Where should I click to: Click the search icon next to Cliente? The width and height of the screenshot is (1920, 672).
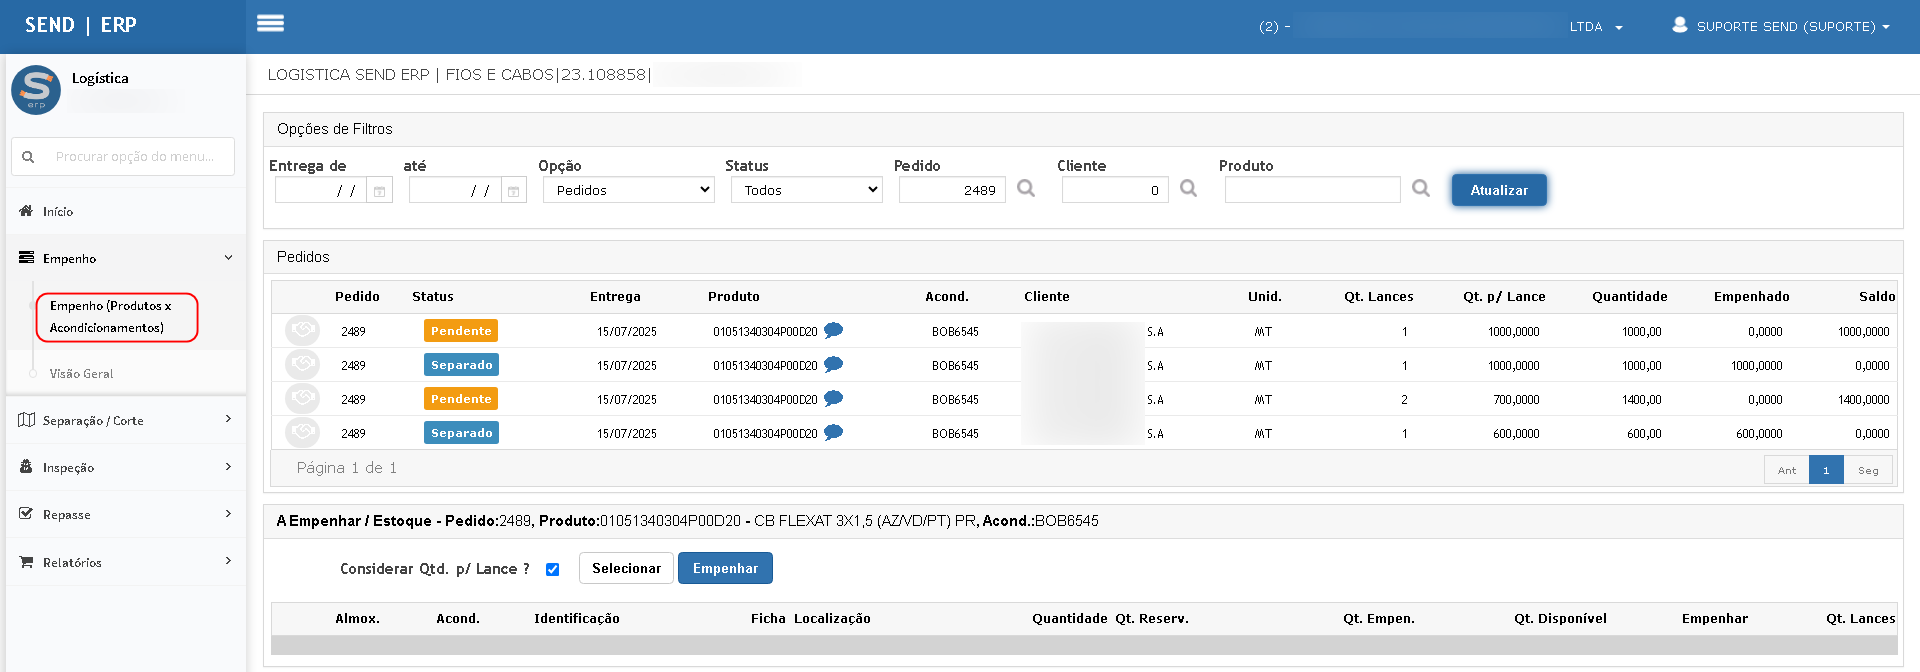pos(1189,188)
